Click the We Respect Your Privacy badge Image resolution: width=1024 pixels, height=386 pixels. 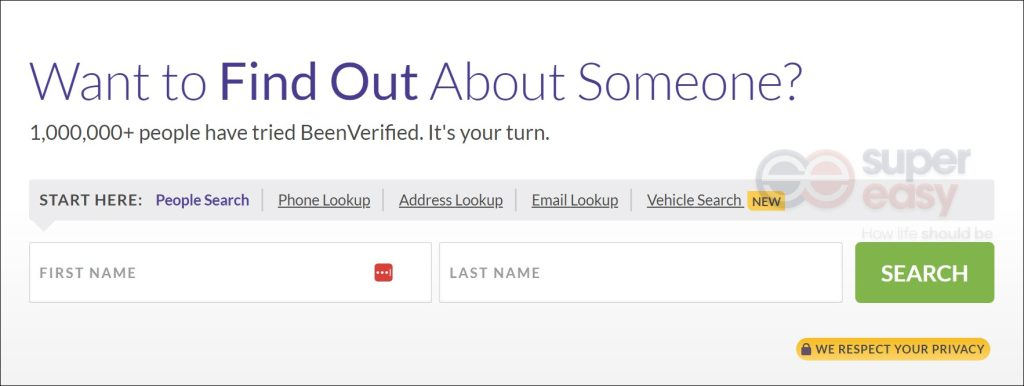(893, 349)
